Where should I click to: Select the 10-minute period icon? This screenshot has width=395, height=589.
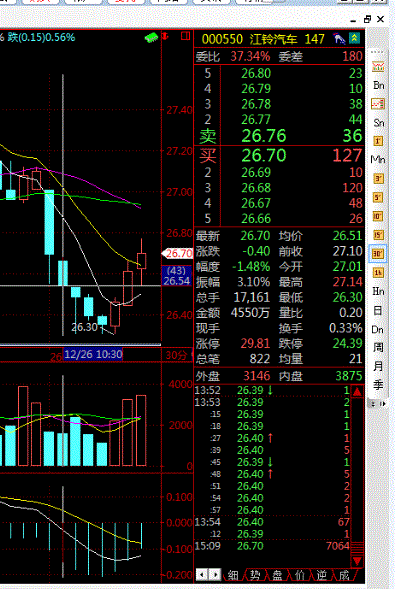click(x=378, y=216)
